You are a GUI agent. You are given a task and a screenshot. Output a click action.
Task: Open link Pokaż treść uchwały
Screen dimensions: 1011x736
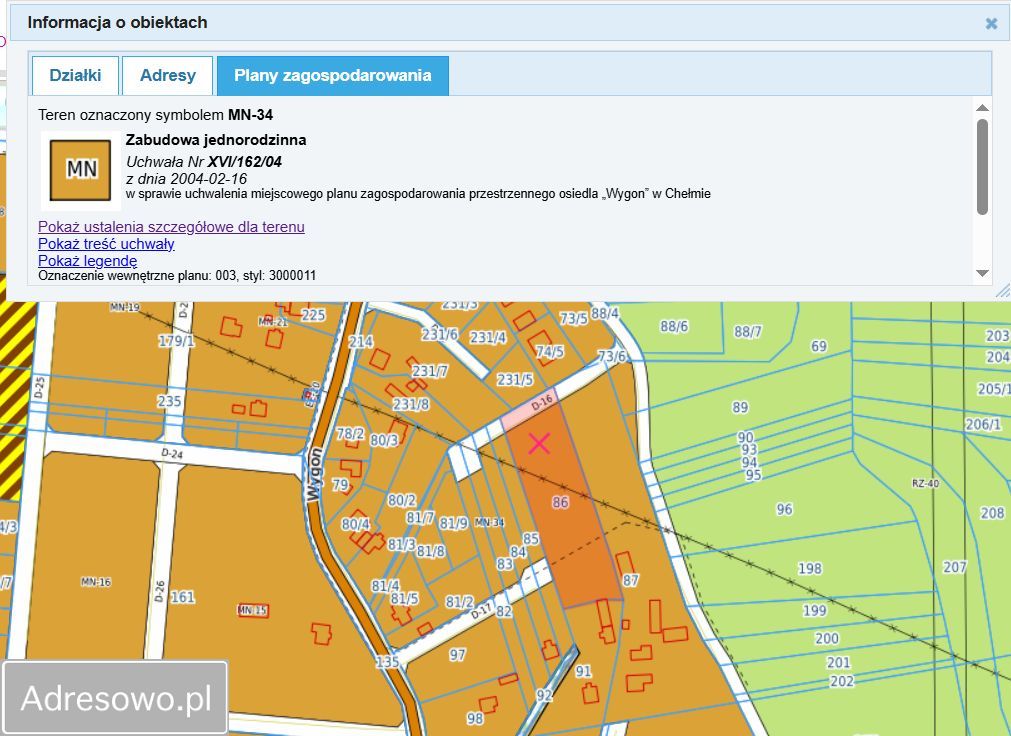tap(106, 244)
